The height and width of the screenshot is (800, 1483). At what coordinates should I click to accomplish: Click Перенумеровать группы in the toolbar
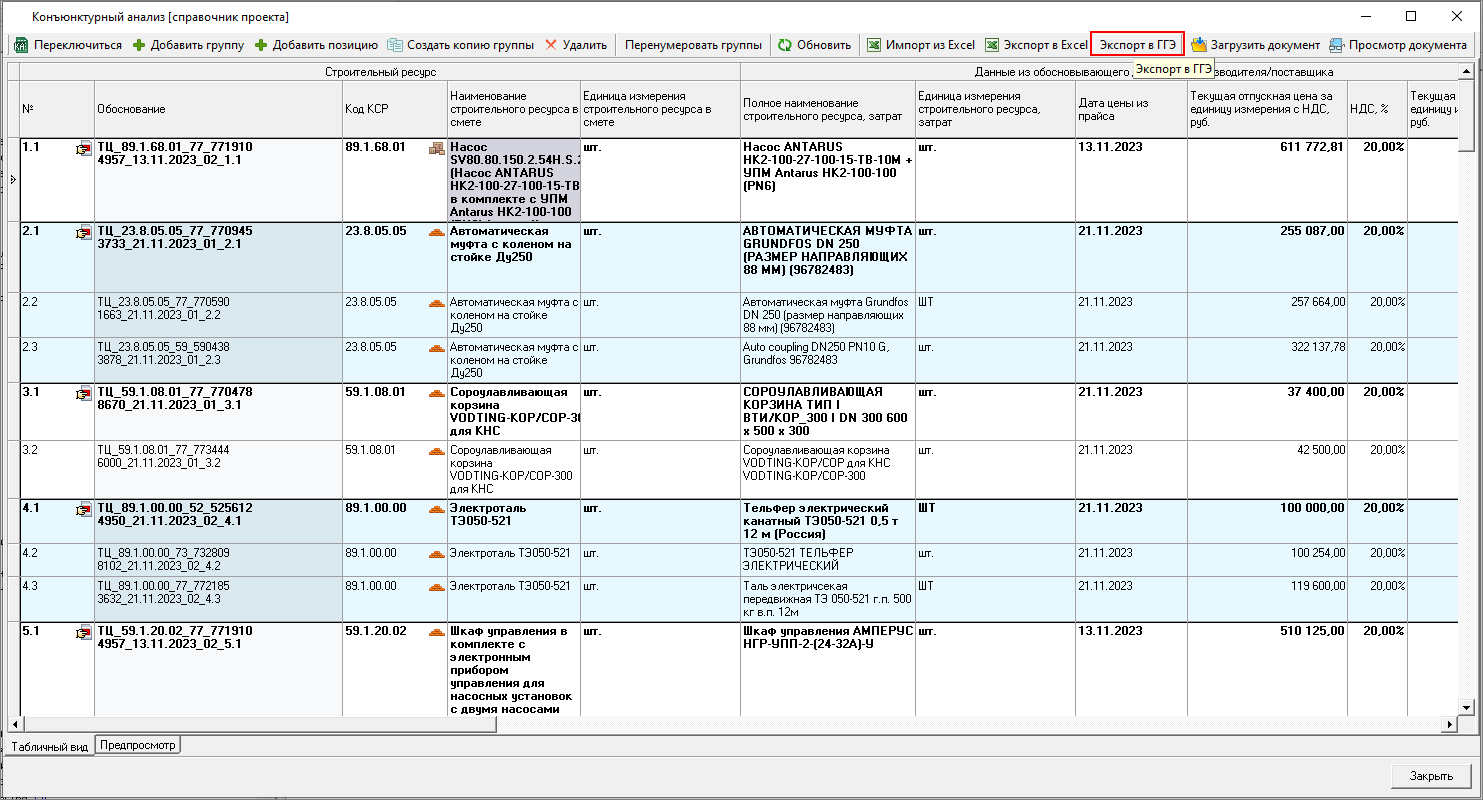coord(693,45)
